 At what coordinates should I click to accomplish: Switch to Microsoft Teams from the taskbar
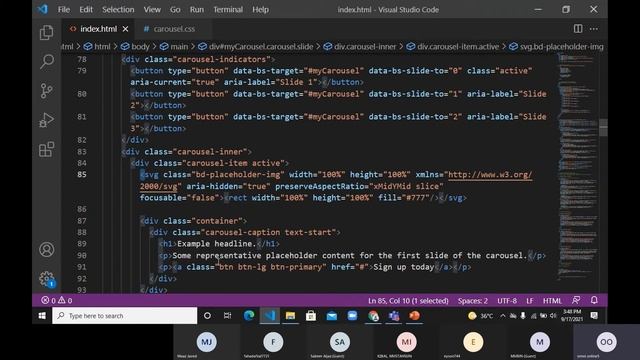tap(394, 316)
